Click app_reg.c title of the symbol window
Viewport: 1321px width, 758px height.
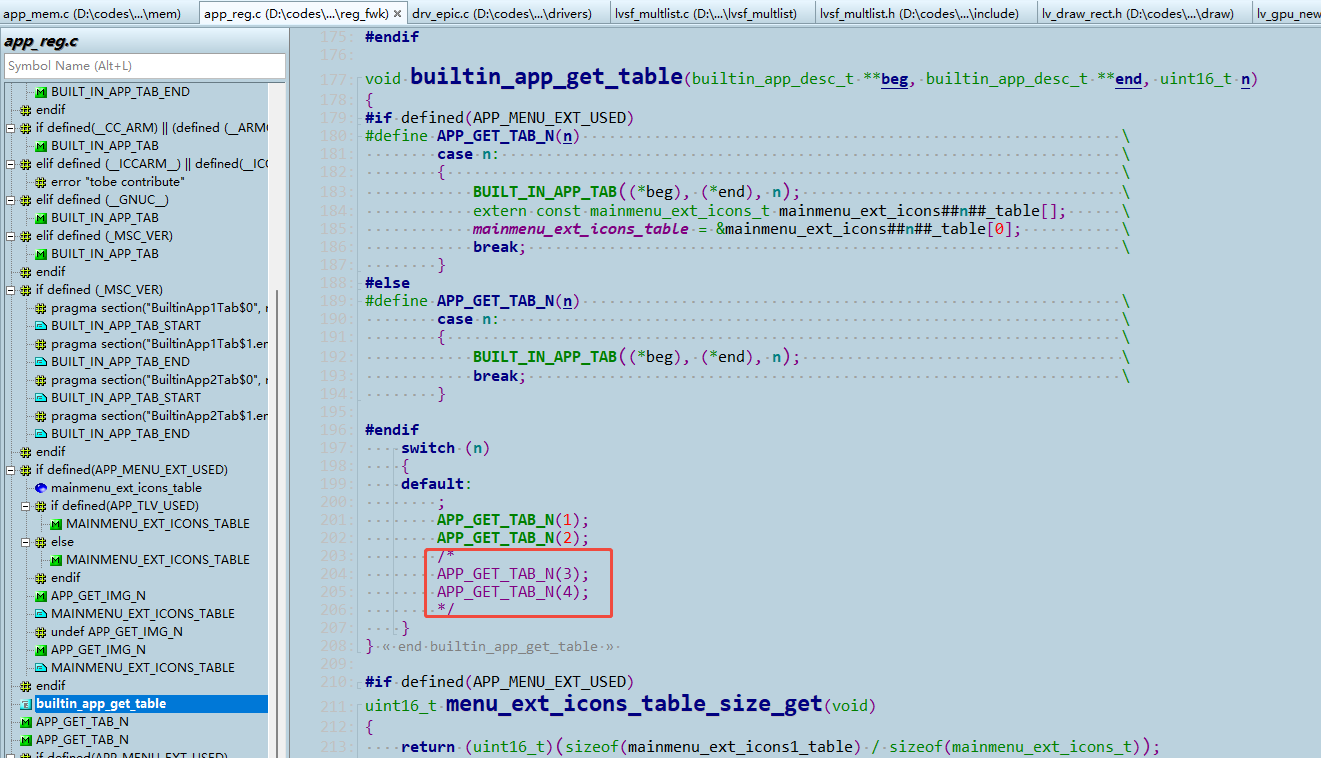pyautogui.click(x=41, y=41)
